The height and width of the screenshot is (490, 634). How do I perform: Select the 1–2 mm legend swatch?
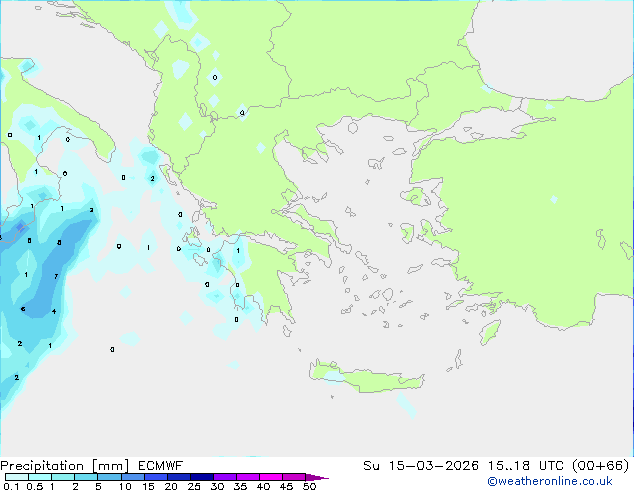(63, 477)
